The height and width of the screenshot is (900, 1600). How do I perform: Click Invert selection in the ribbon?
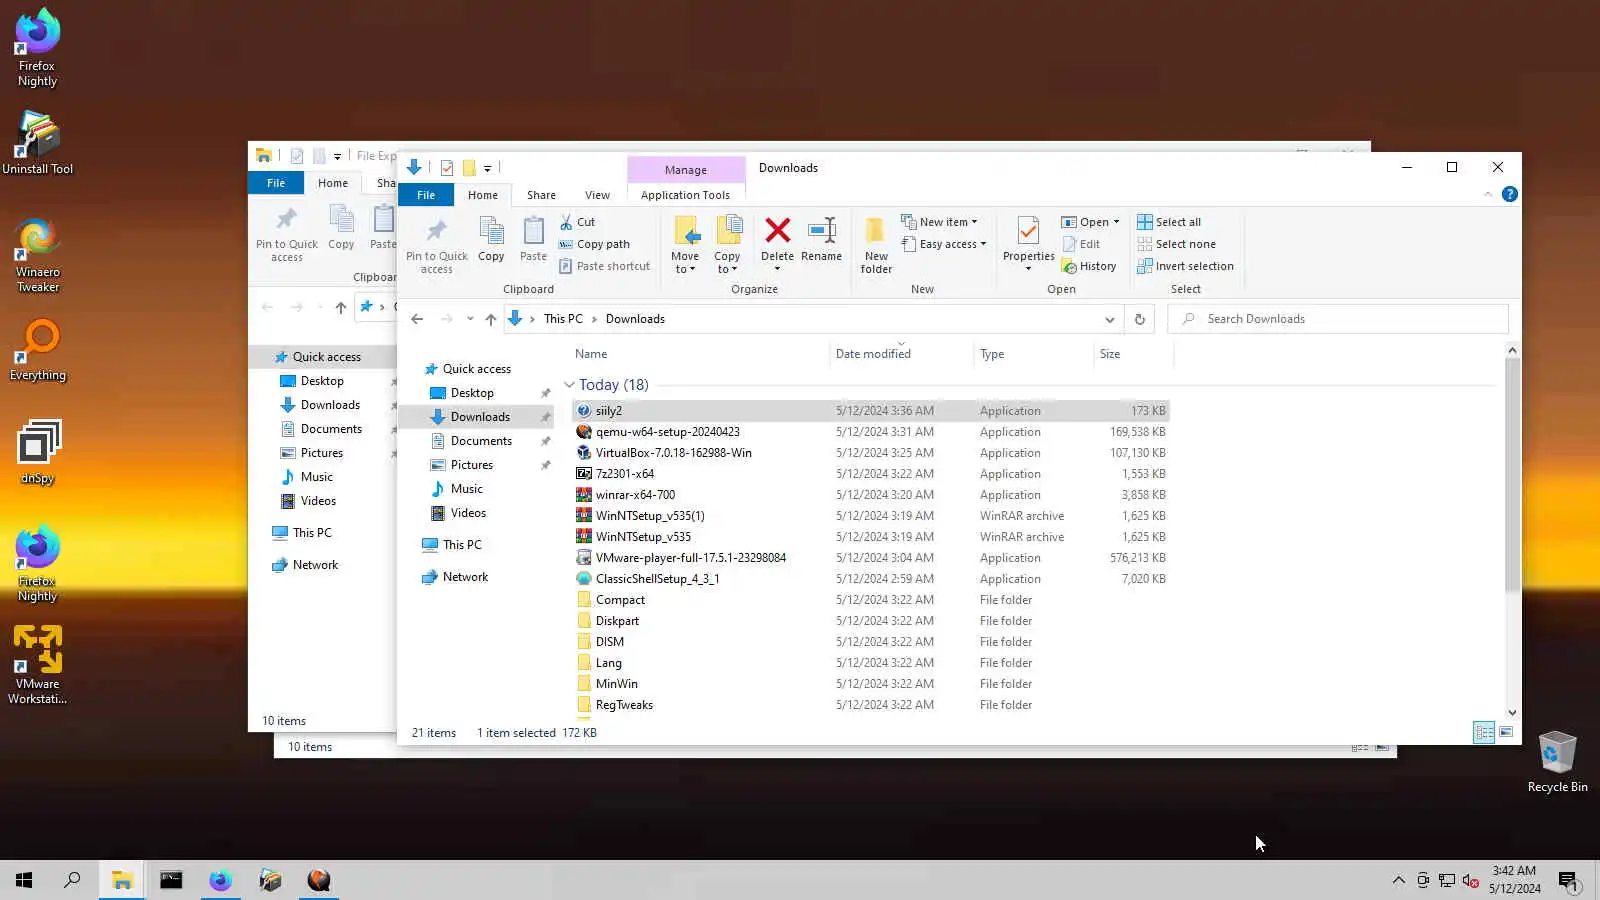coord(1186,266)
